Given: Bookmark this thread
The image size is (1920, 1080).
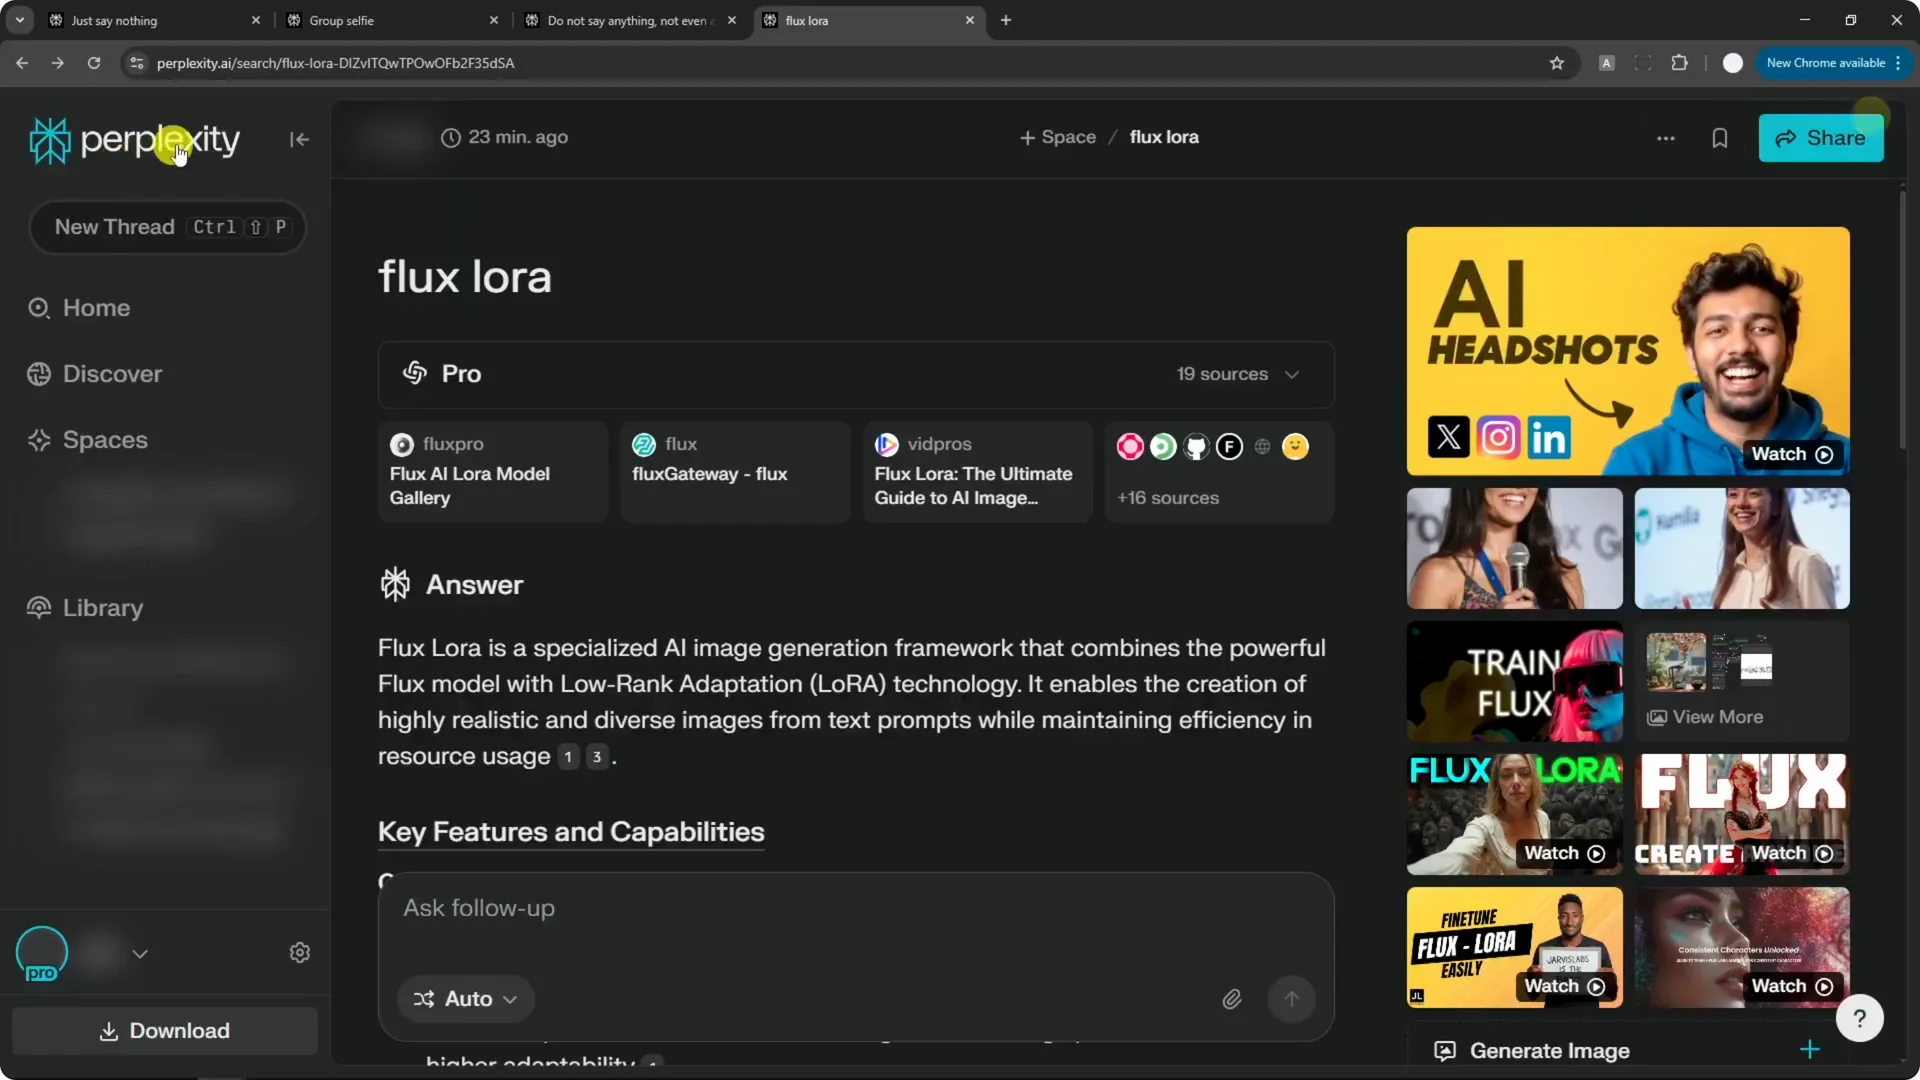Looking at the screenshot, I should tap(1719, 138).
